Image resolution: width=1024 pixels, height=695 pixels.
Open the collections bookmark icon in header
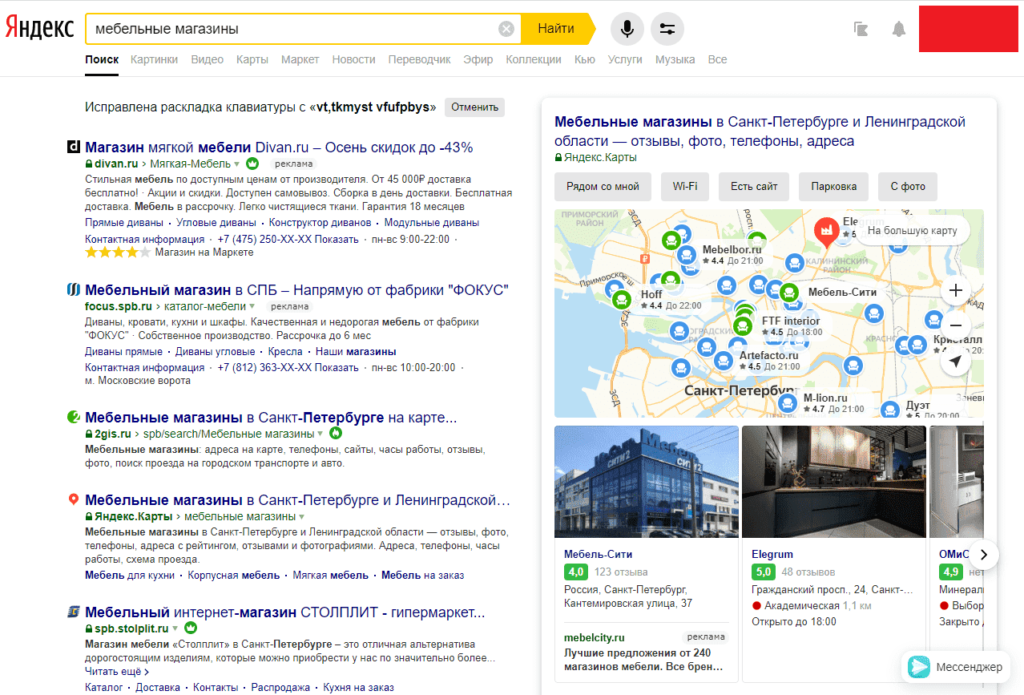click(x=861, y=29)
